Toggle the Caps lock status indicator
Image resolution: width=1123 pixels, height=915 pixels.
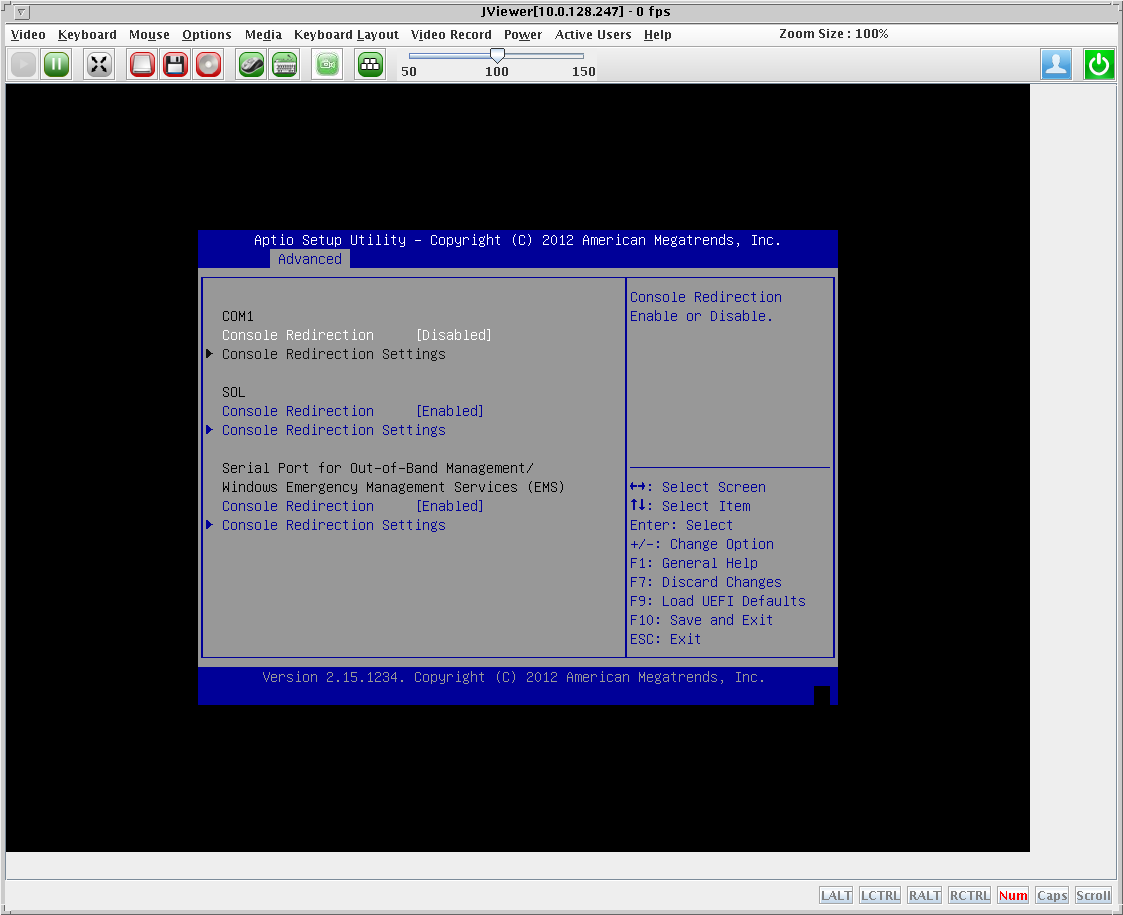coord(1051,895)
